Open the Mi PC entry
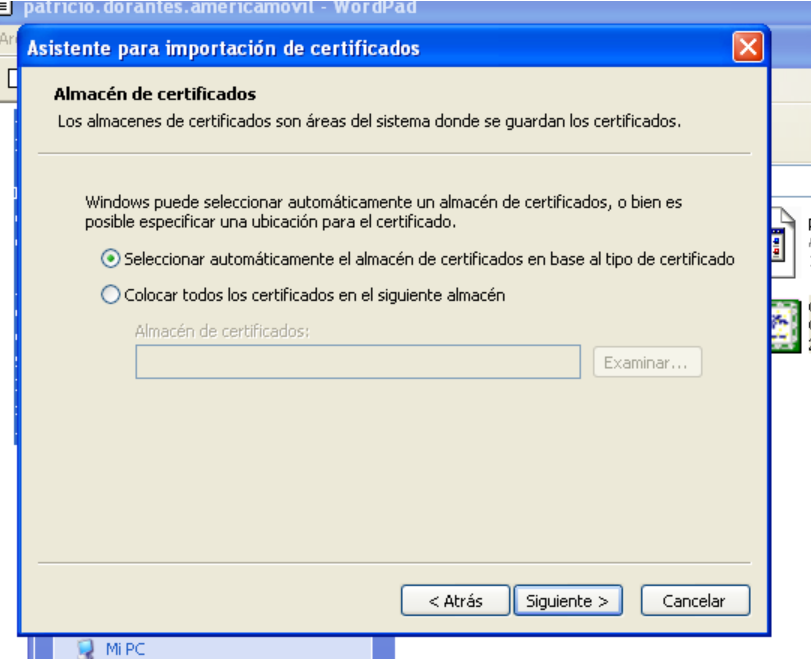 [120, 648]
